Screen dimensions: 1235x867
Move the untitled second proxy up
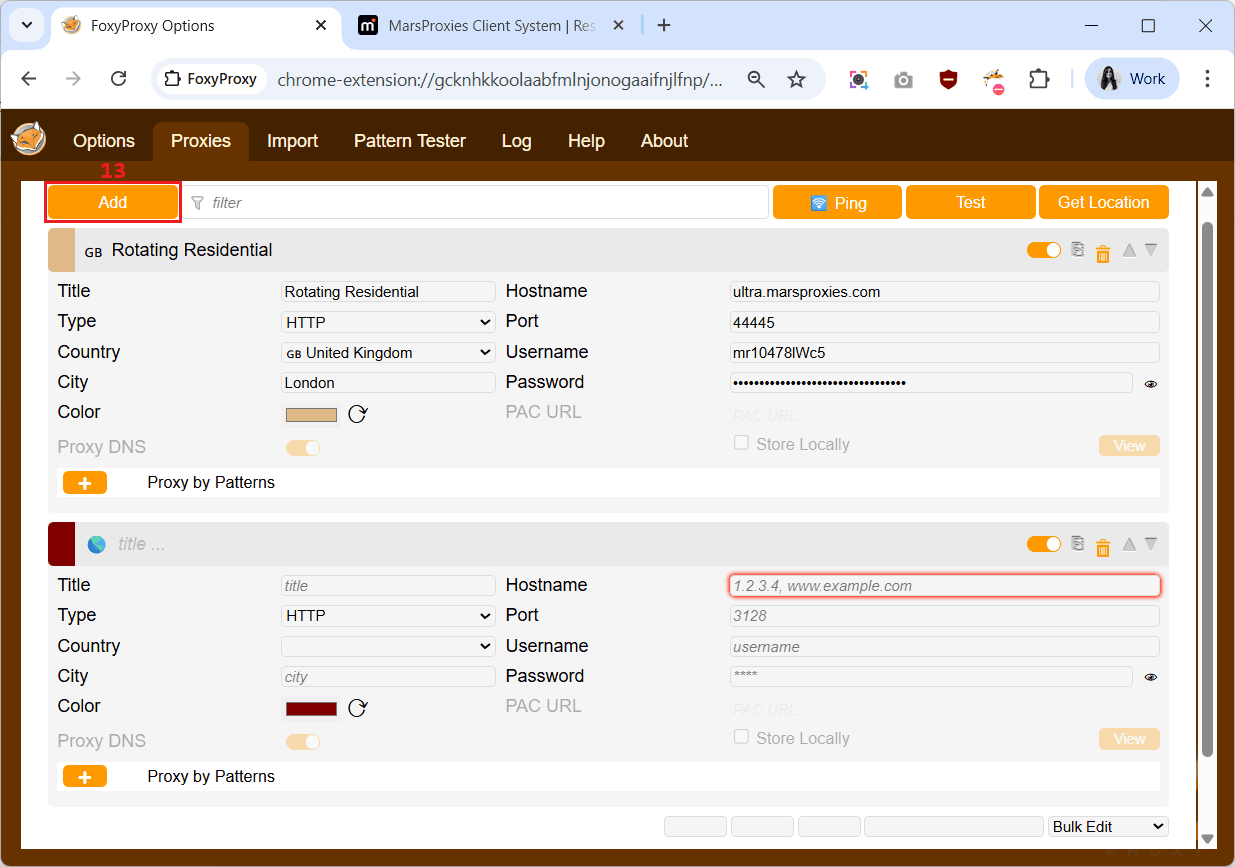coord(1129,544)
